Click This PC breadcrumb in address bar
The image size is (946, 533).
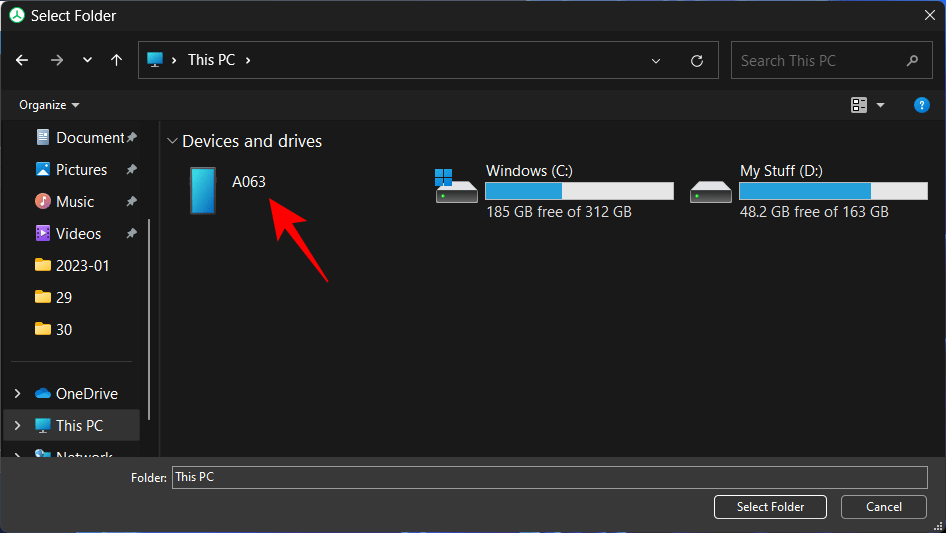point(211,60)
